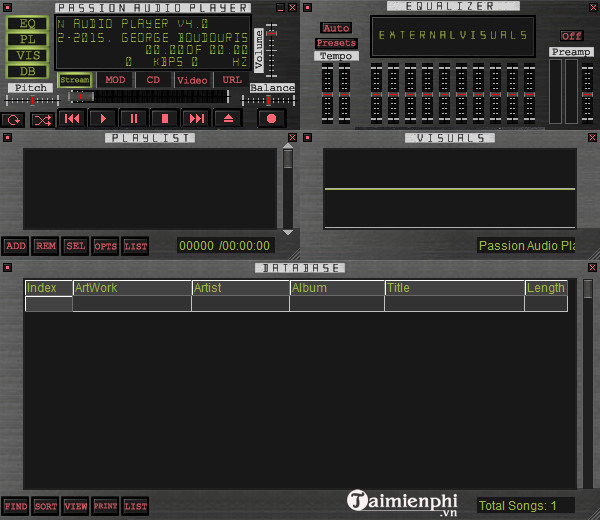
Task: Click the External Visuals equalizer display
Action: tap(453, 36)
